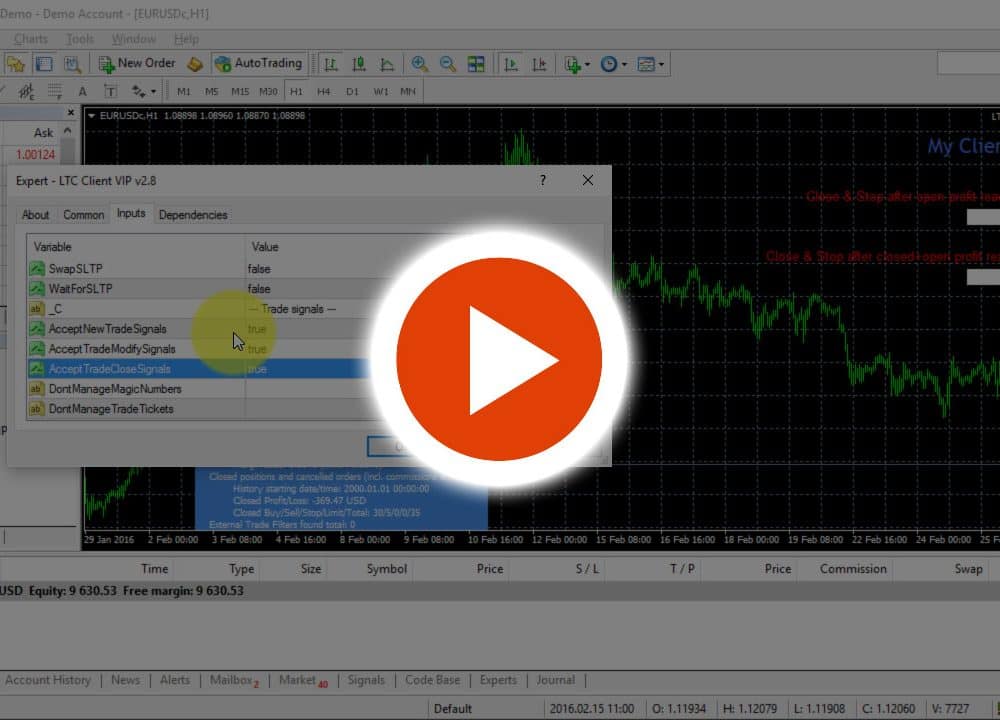Toggle the AutoTrading button
Screen dimensions: 1000x720
coord(260,63)
